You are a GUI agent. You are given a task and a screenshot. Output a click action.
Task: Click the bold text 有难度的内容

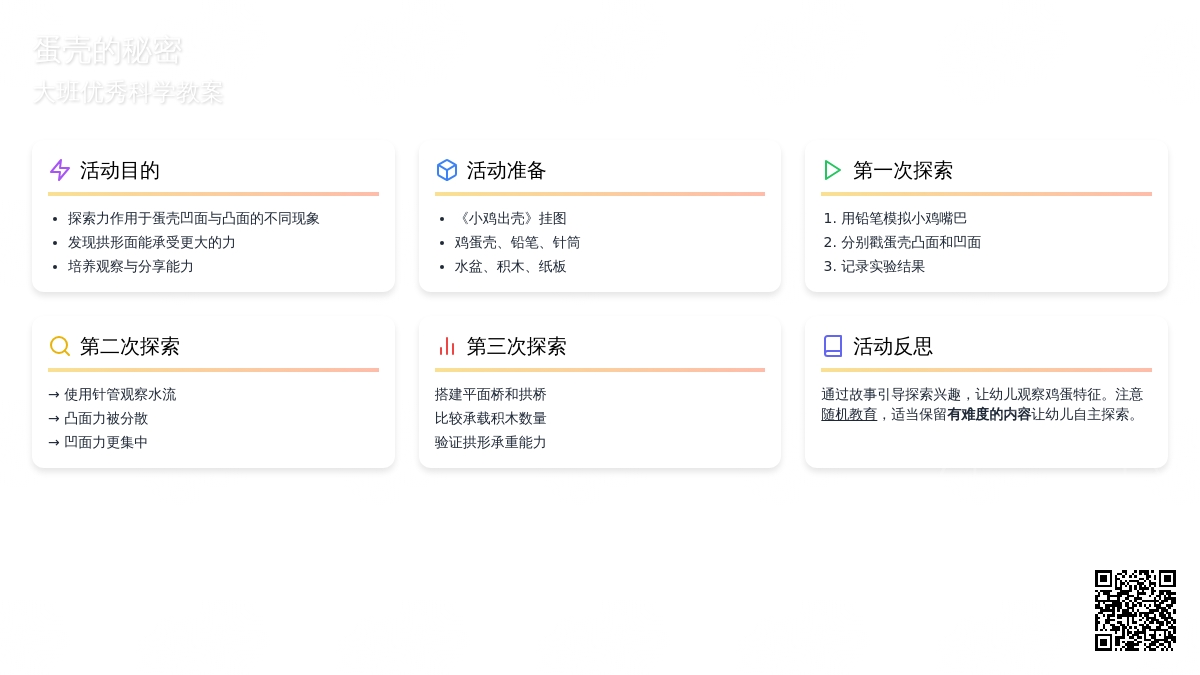989,414
